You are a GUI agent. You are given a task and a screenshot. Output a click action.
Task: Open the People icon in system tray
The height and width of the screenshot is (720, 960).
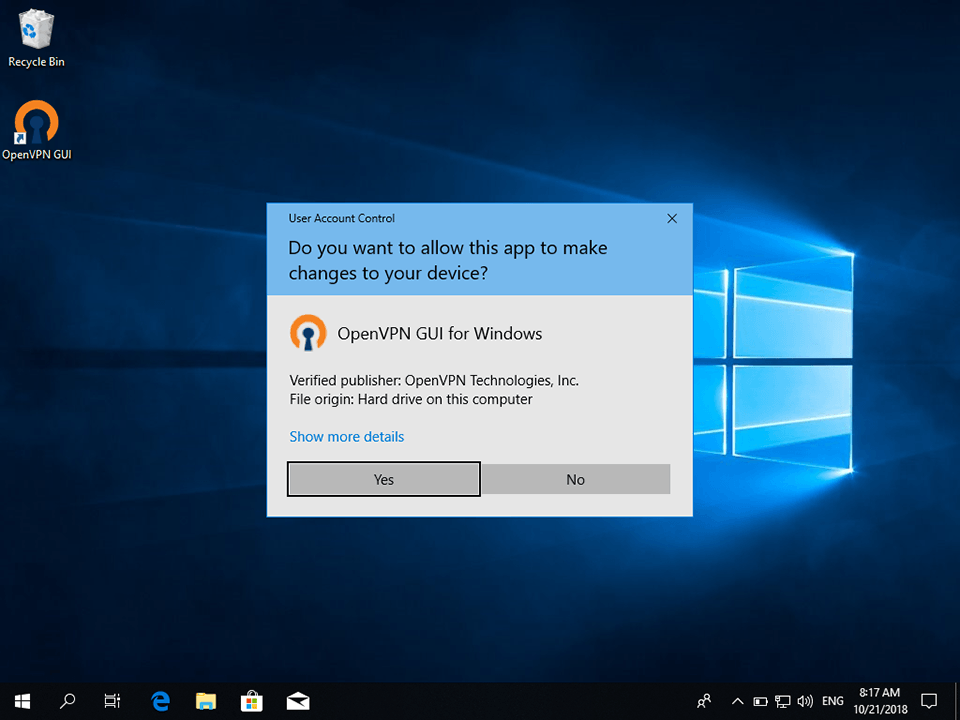pos(705,701)
